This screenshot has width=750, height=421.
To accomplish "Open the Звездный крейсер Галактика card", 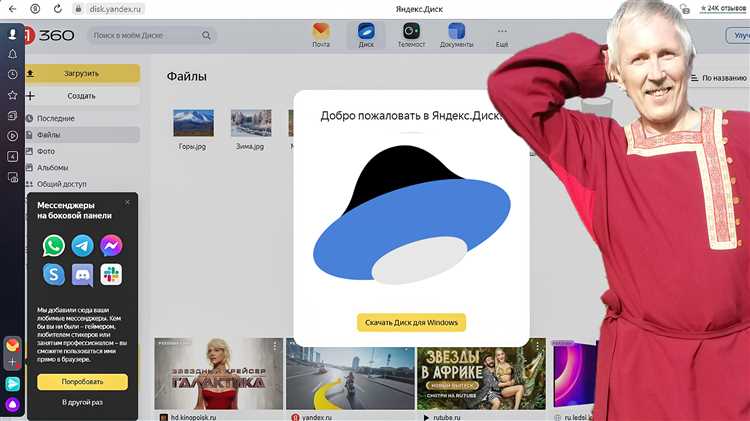I will pyautogui.click(x=219, y=374).
